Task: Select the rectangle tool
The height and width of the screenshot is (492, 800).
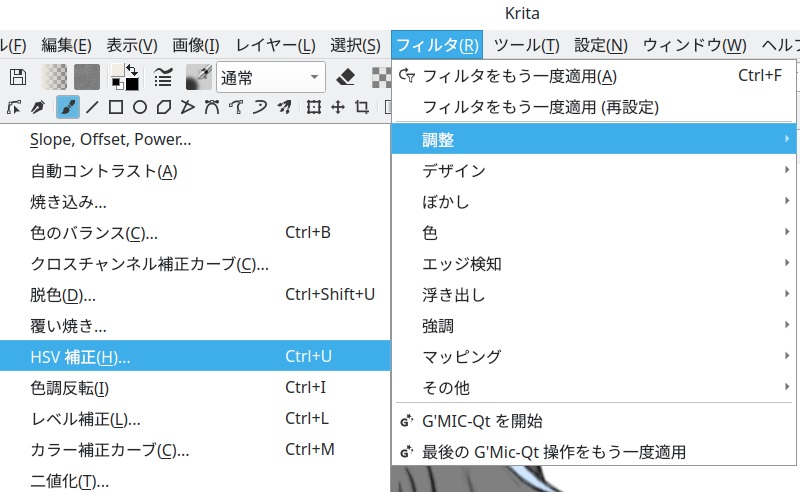Action: pos(116,107)
